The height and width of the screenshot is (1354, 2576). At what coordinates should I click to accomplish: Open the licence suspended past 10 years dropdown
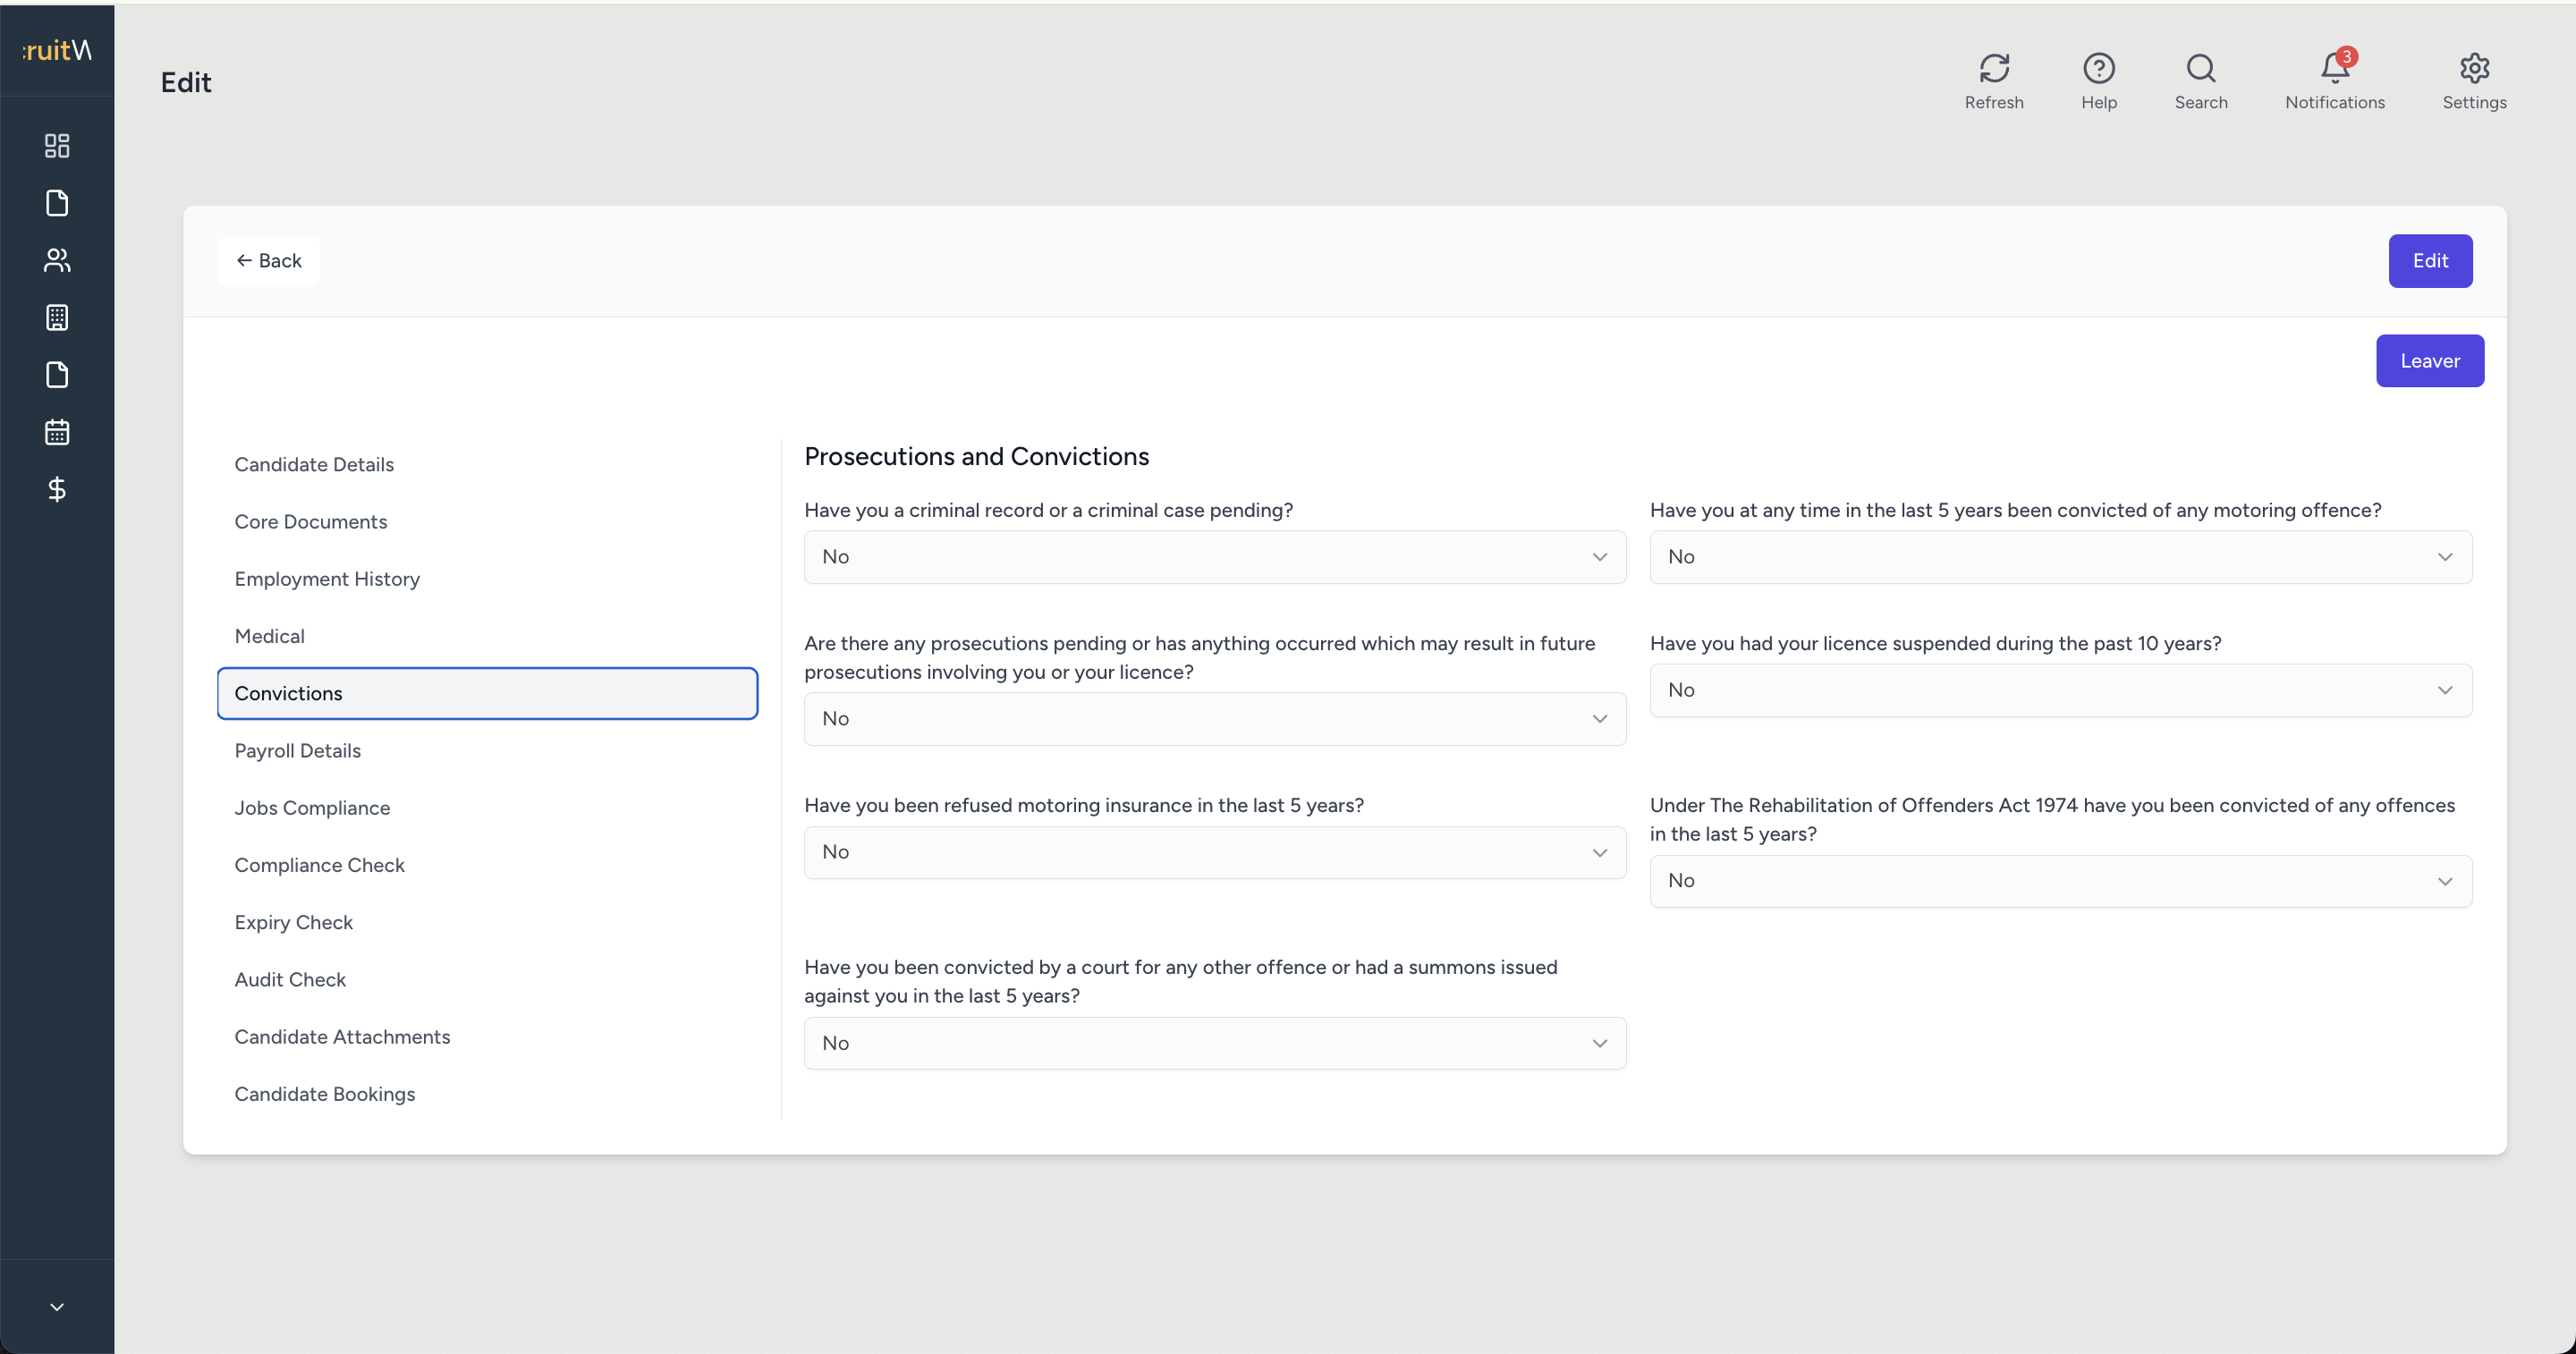tap(2060, 690)
